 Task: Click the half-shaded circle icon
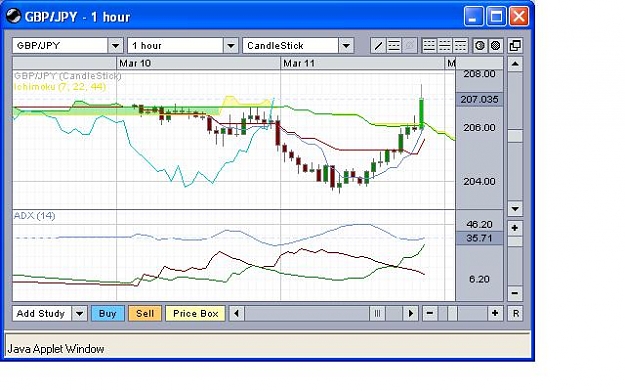(480, 45)
